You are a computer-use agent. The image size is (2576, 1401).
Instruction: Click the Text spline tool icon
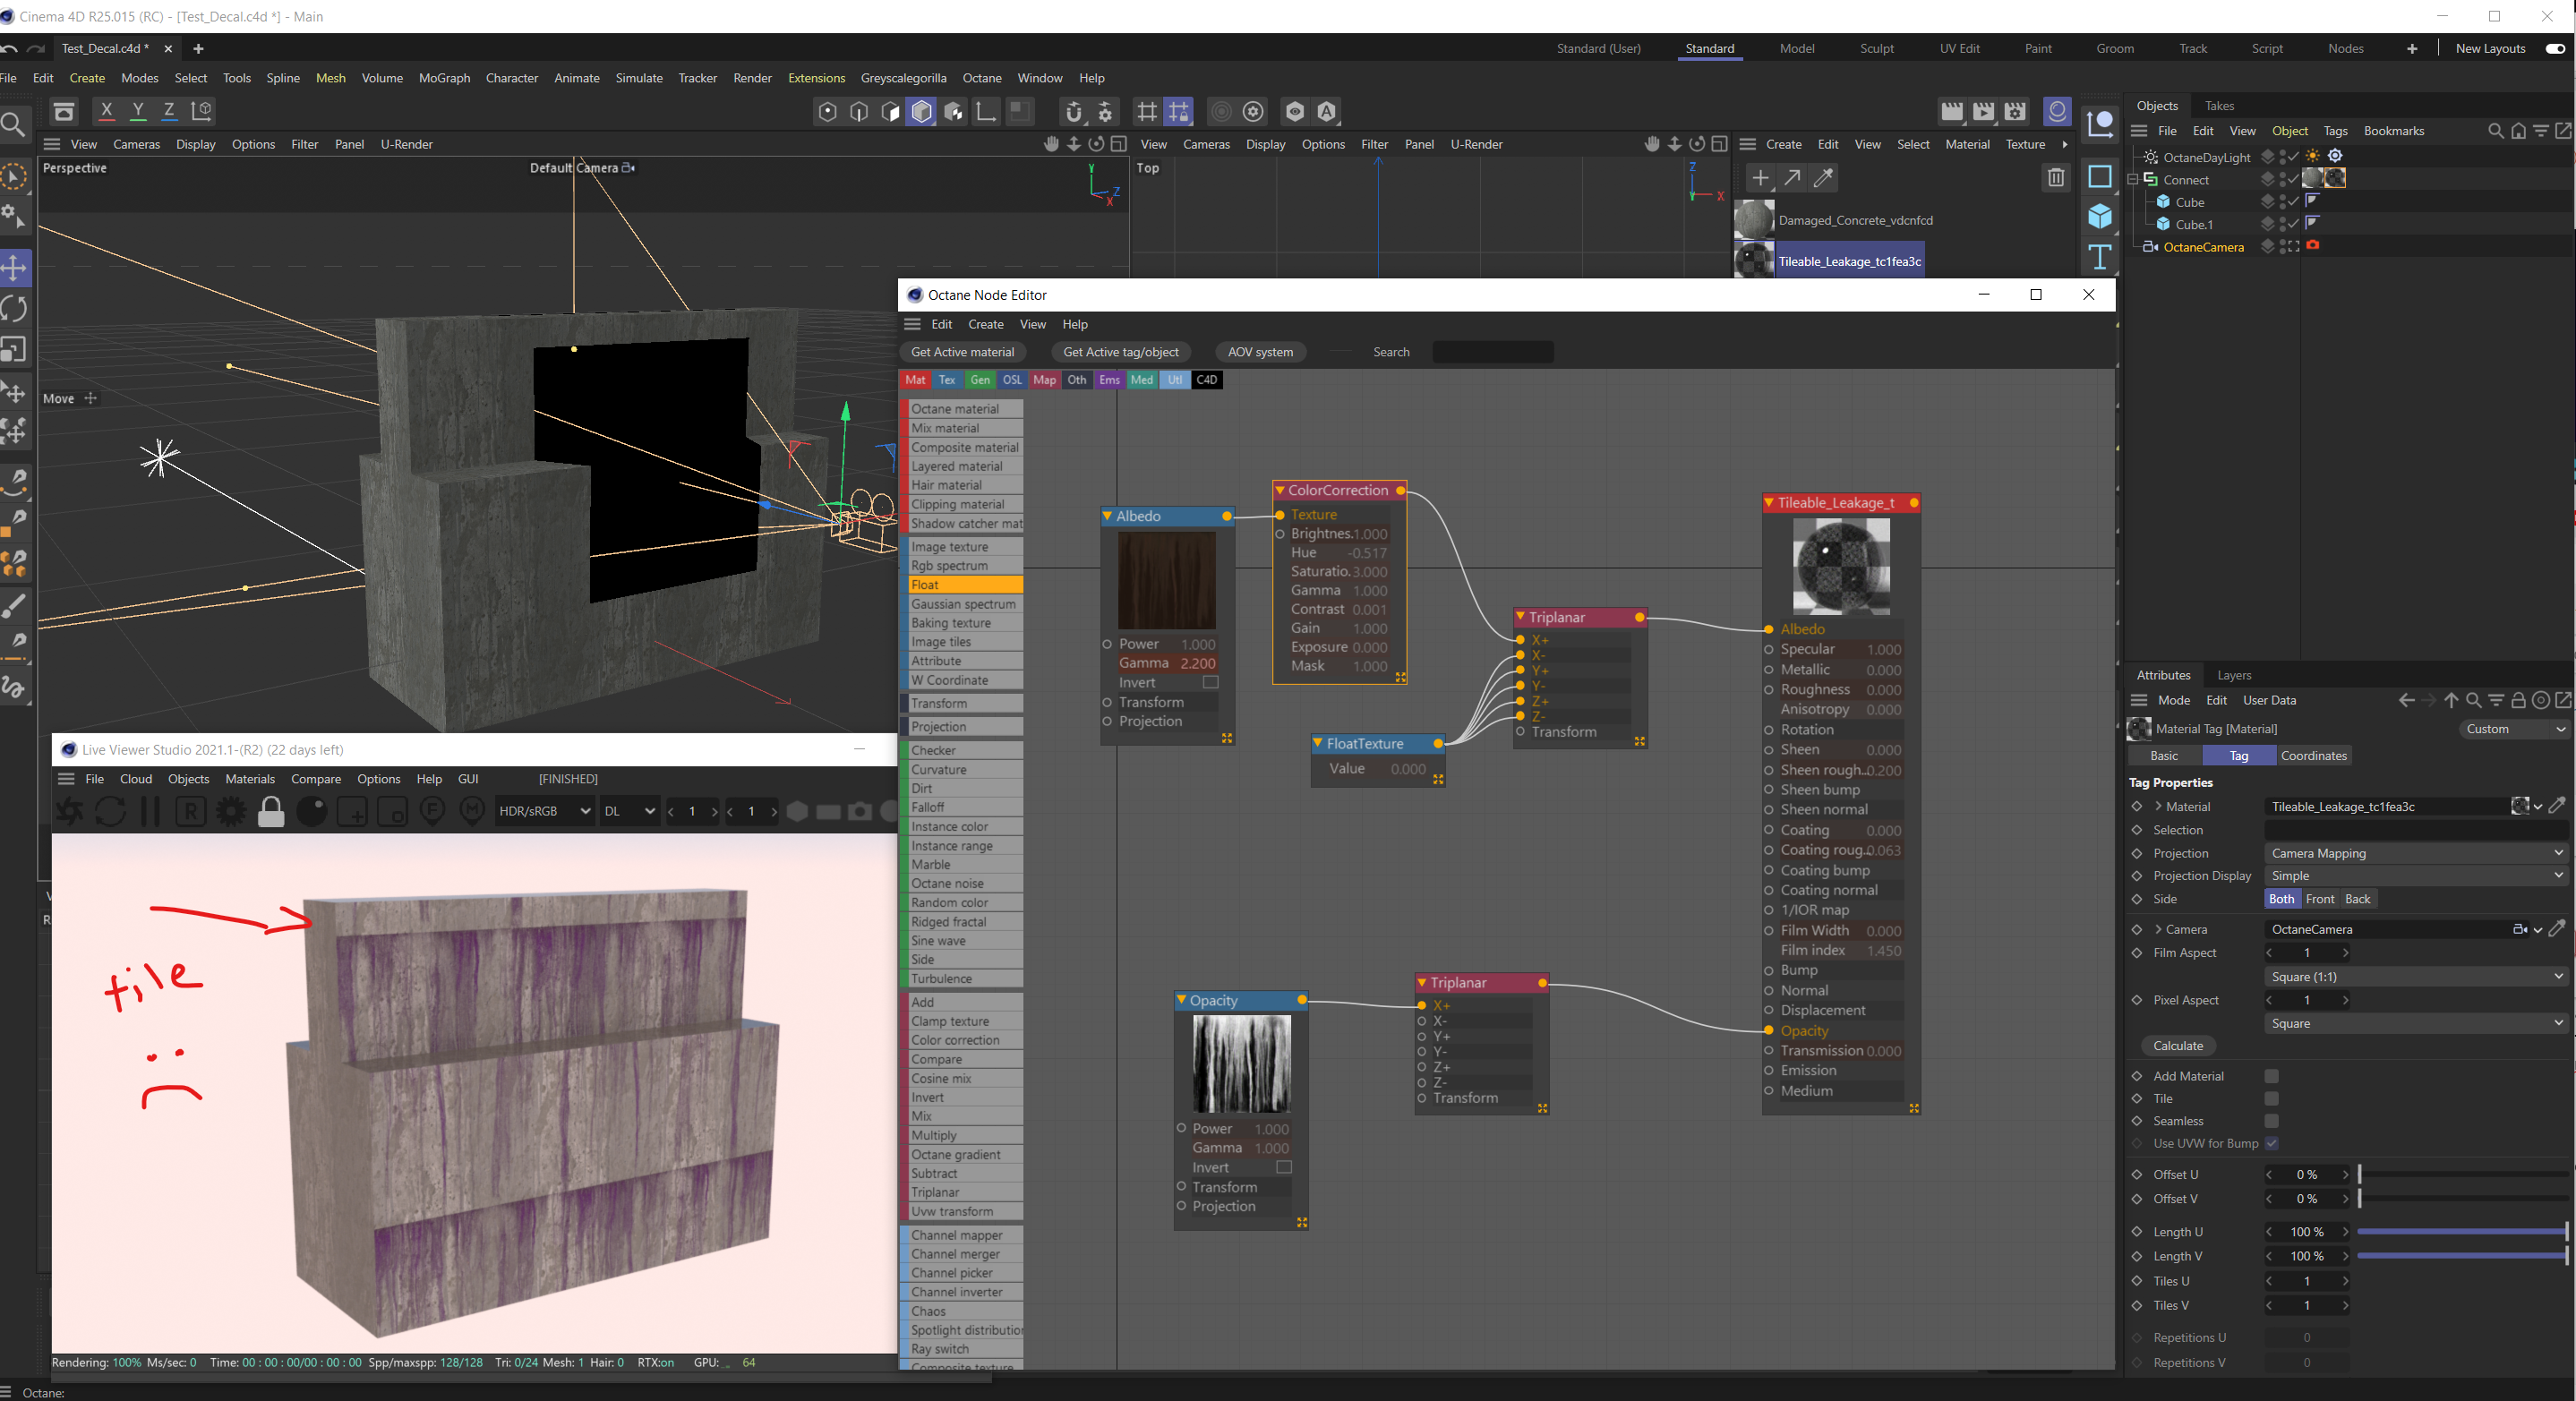(2099, 256)
